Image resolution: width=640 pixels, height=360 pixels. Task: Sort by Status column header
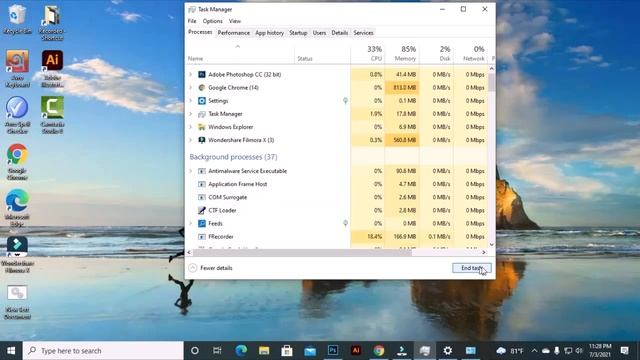pos(322,53)
